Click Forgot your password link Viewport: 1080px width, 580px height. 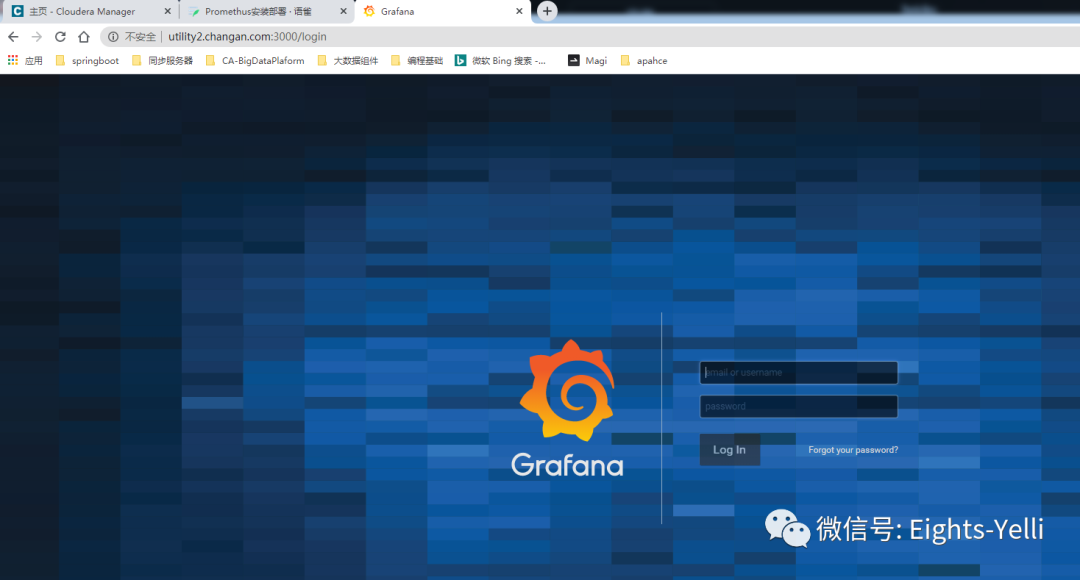(x=853, y=450)
